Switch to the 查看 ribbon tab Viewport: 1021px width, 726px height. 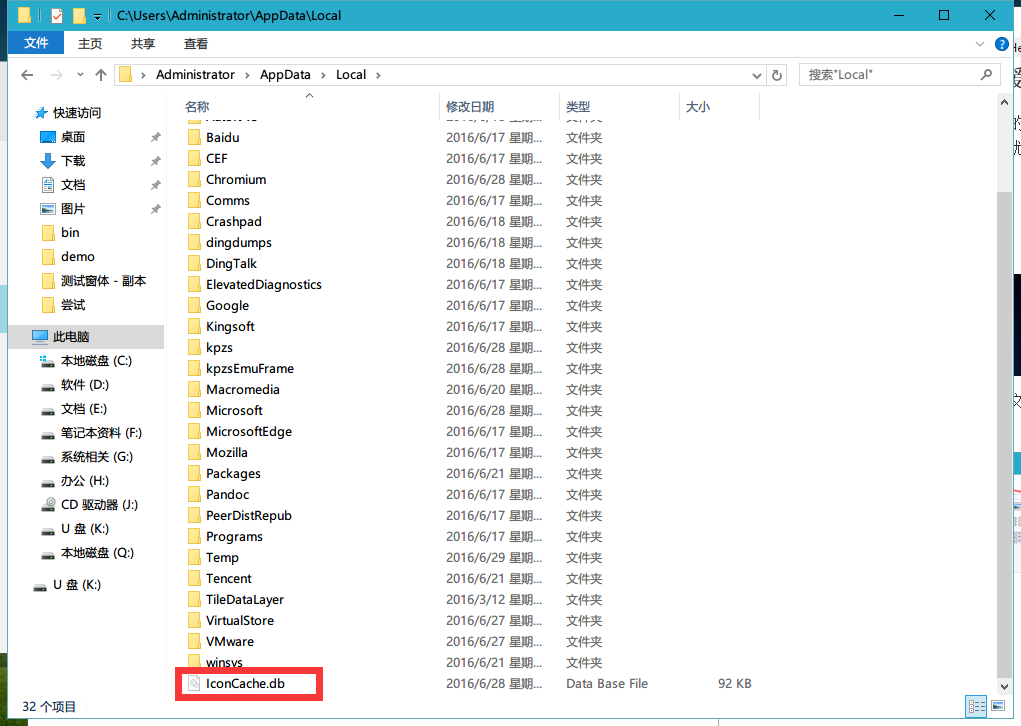pos(196,44)
